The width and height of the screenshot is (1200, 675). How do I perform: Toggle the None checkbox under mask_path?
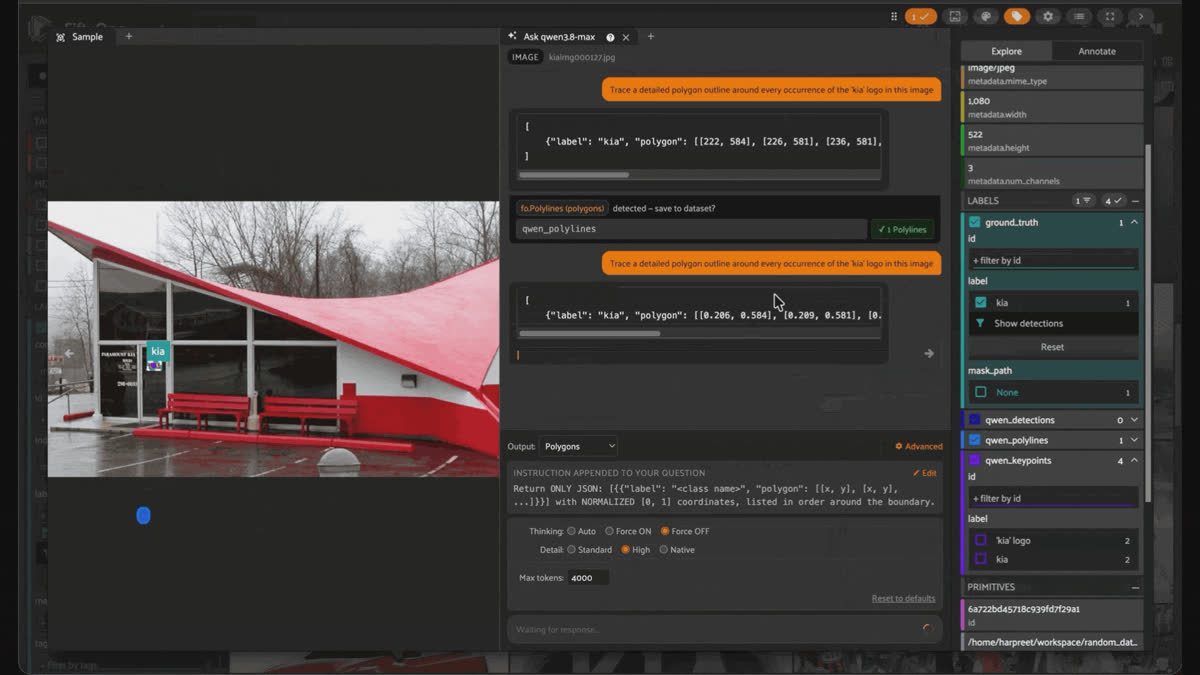pos(981,392)
